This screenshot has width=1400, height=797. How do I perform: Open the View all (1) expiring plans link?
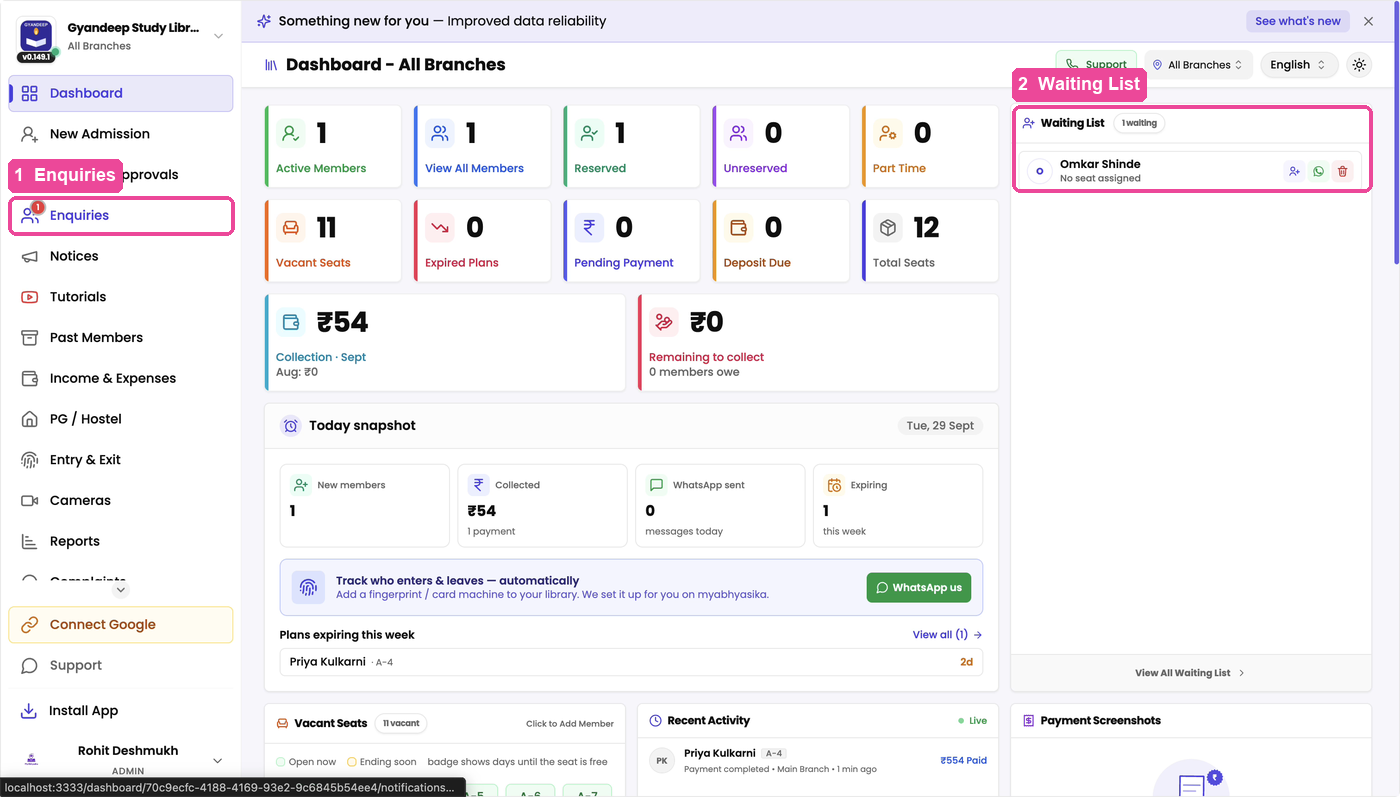(x=947, y=635)
